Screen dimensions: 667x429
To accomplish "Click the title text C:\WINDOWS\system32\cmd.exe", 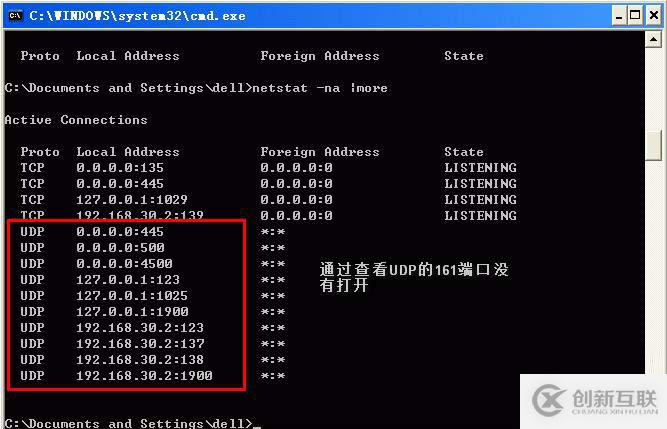I will point(137,16).
